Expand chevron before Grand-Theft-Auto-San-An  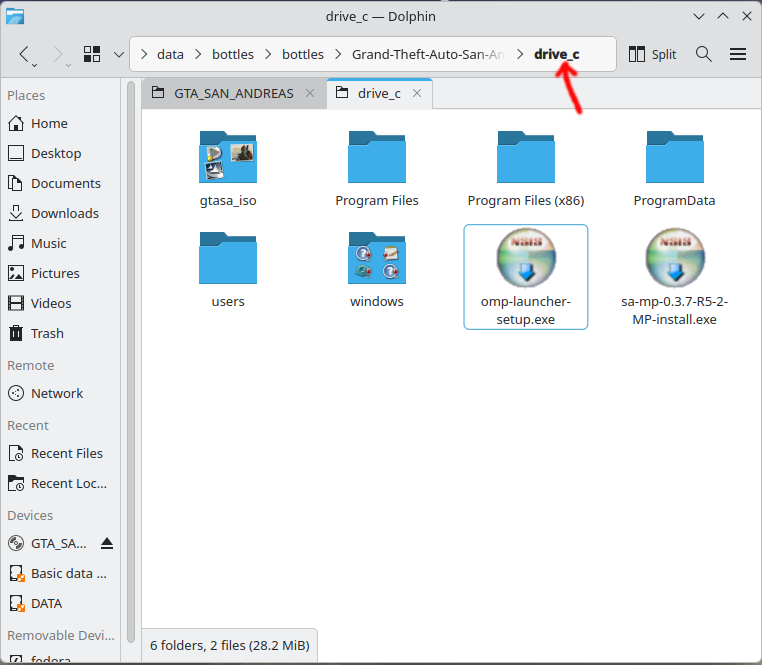point(338,54)
